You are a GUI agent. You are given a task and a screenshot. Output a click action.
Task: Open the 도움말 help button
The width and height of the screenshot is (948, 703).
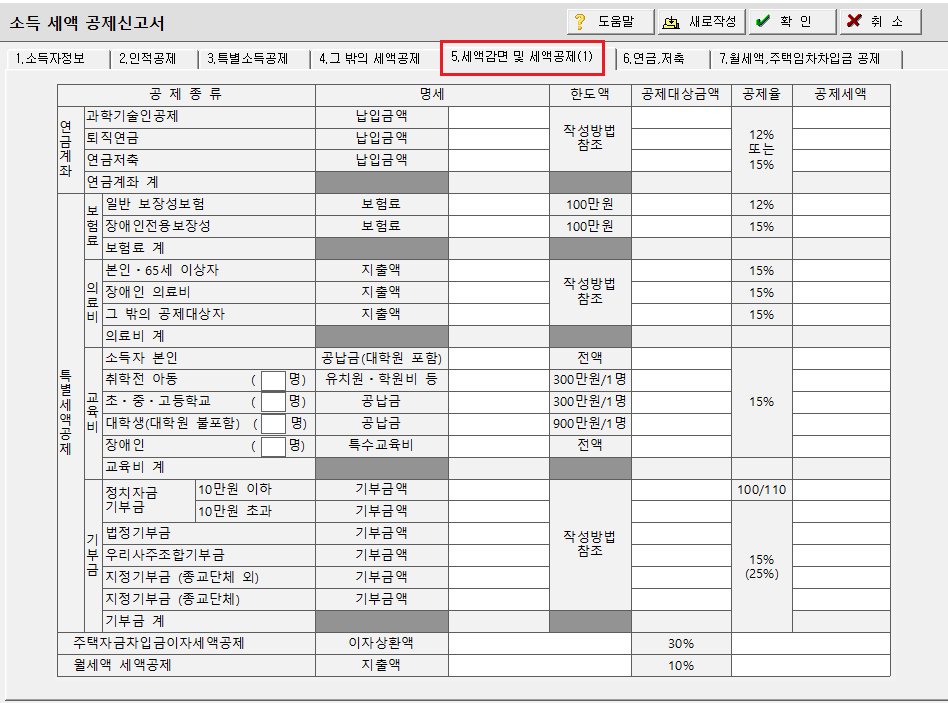click(611, 22)
